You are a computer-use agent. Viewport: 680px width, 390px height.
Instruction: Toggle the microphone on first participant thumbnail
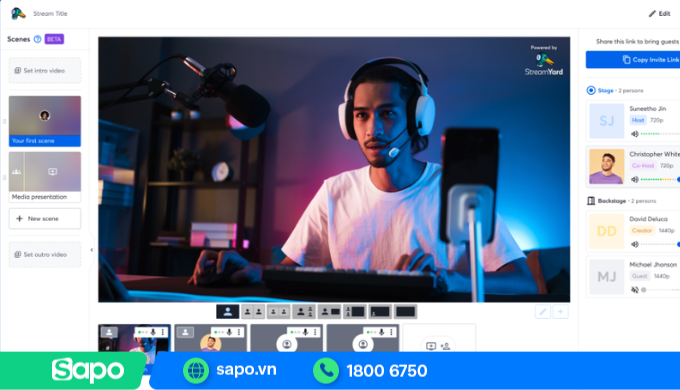coord(153,332)
